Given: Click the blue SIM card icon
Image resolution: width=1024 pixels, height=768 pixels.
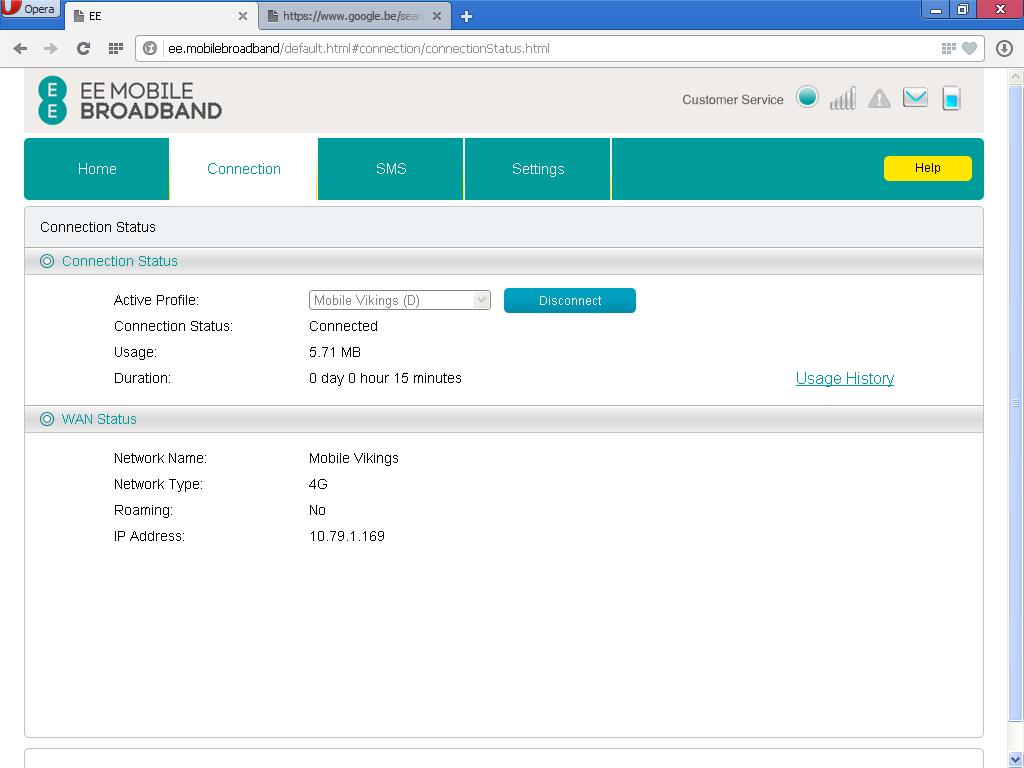Looking at the screenshot, I should click(951, 98).
